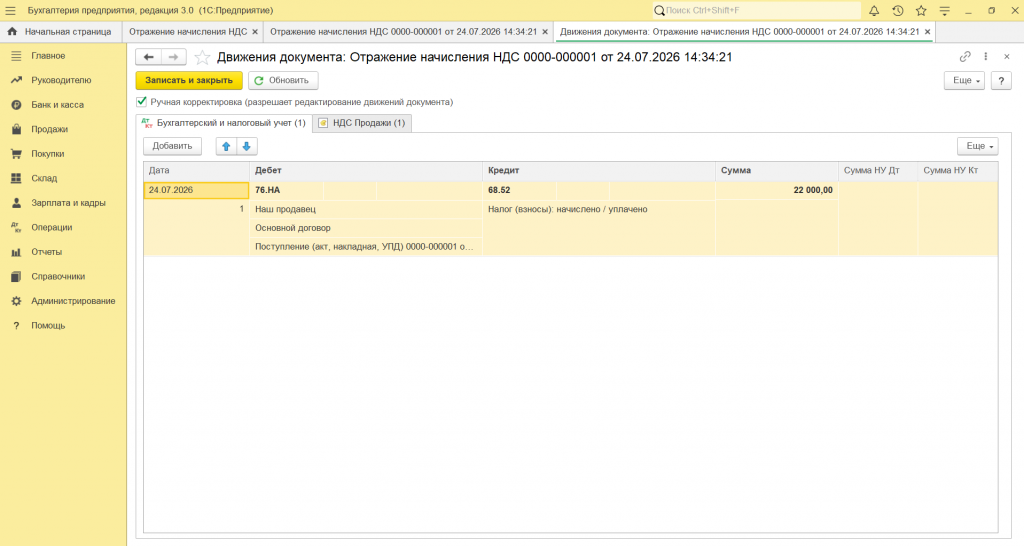Move row down with blue arrow
Image resolution: width=1024 pixels, height=546 pixels.
246,146
